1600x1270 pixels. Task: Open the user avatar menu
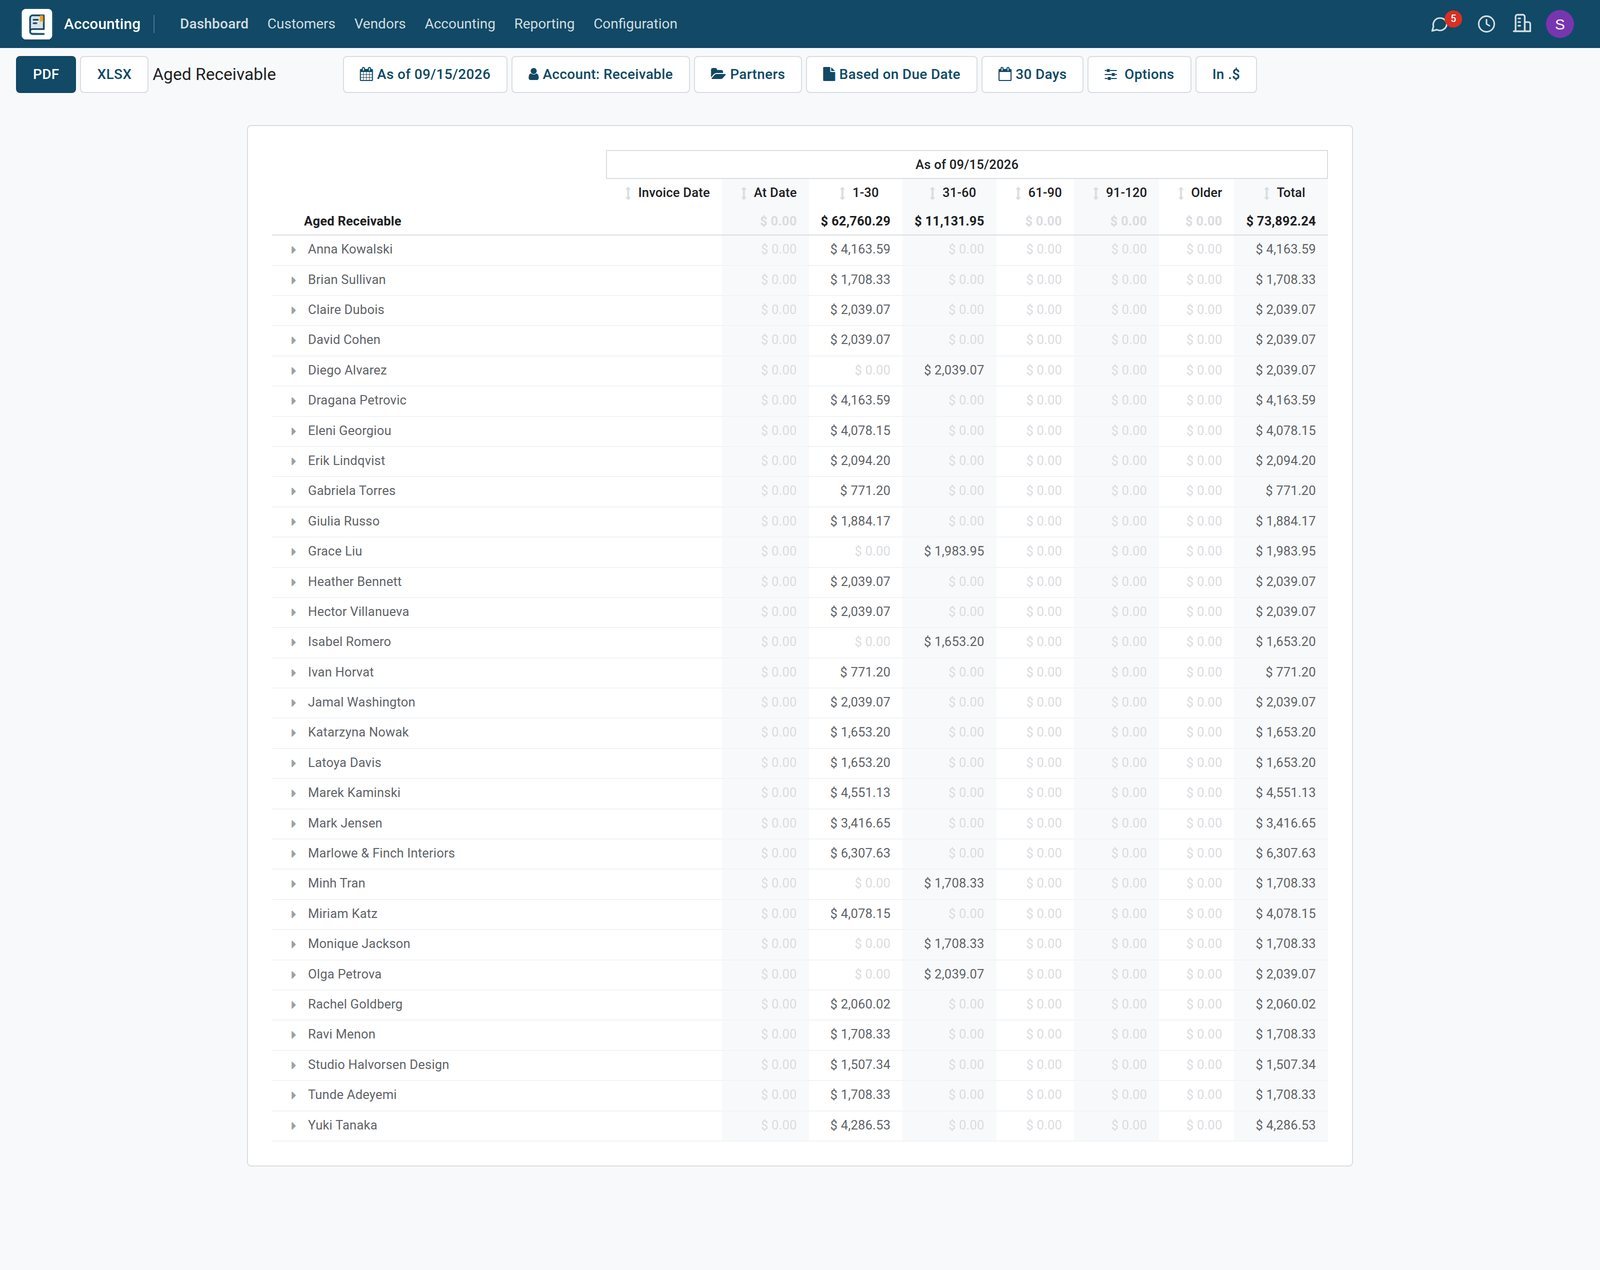coord(1559,24)
